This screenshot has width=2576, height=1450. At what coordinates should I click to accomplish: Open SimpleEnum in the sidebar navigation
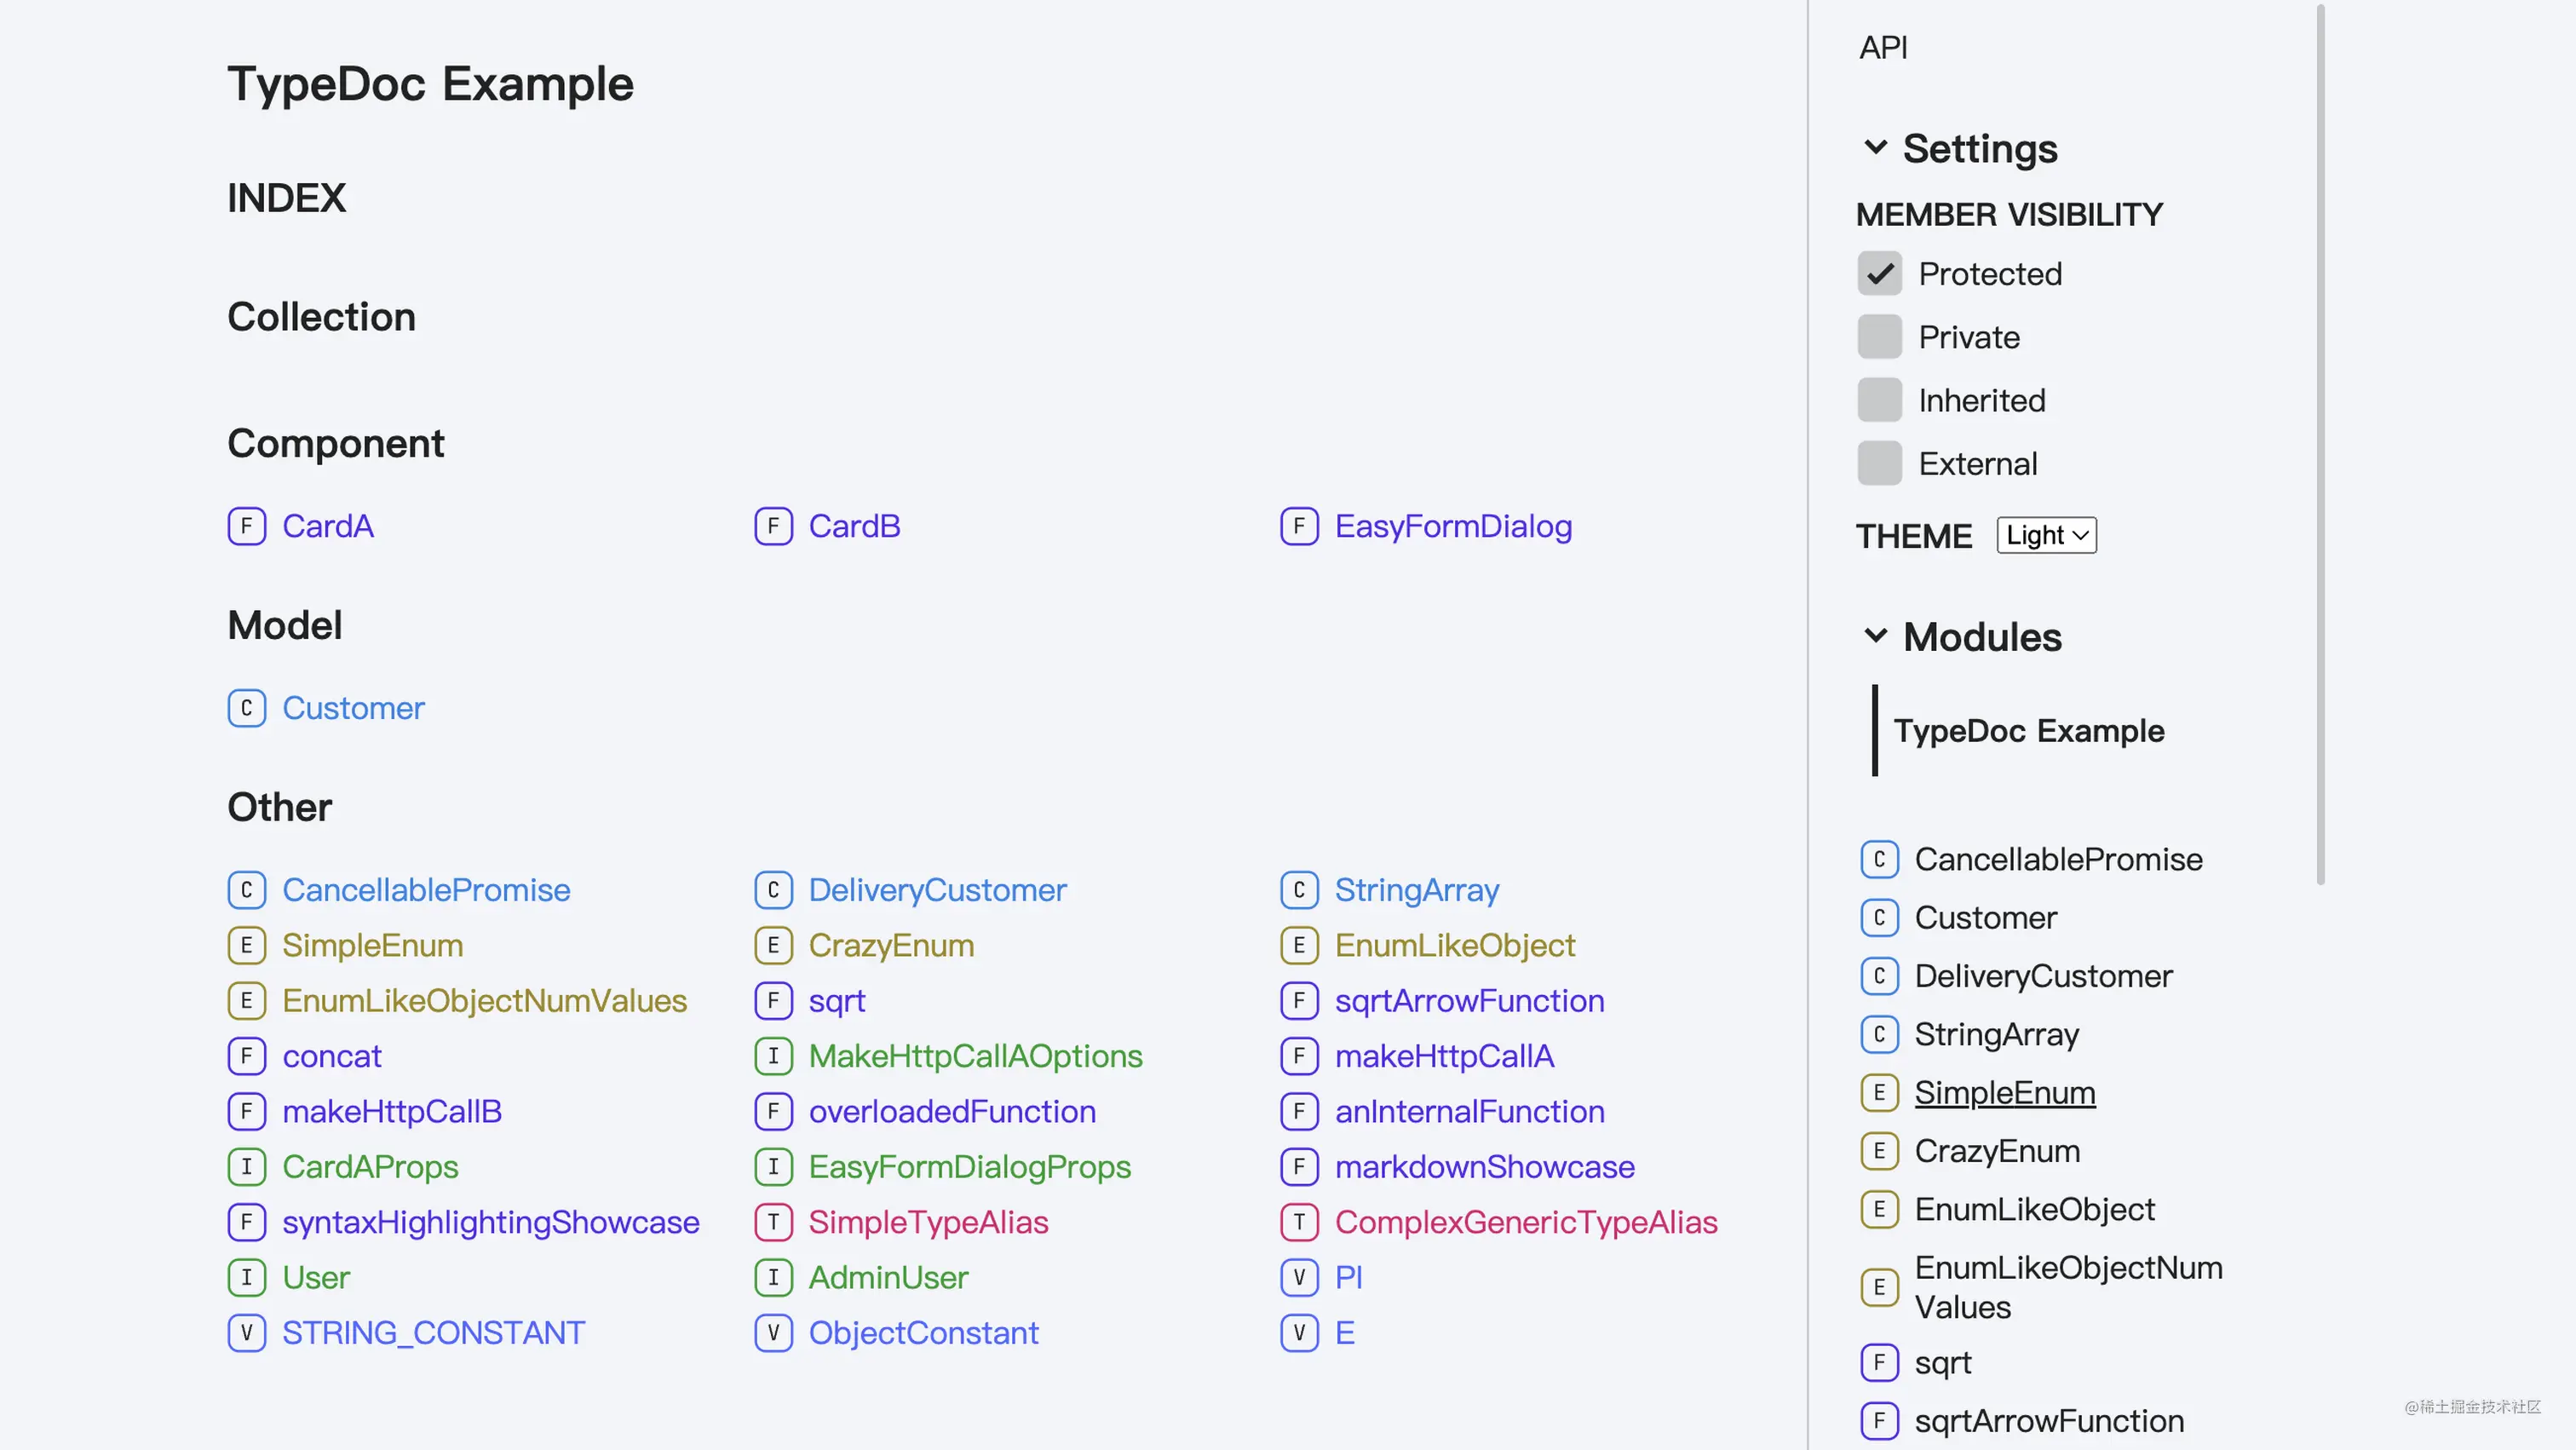coord(2004,1092)
